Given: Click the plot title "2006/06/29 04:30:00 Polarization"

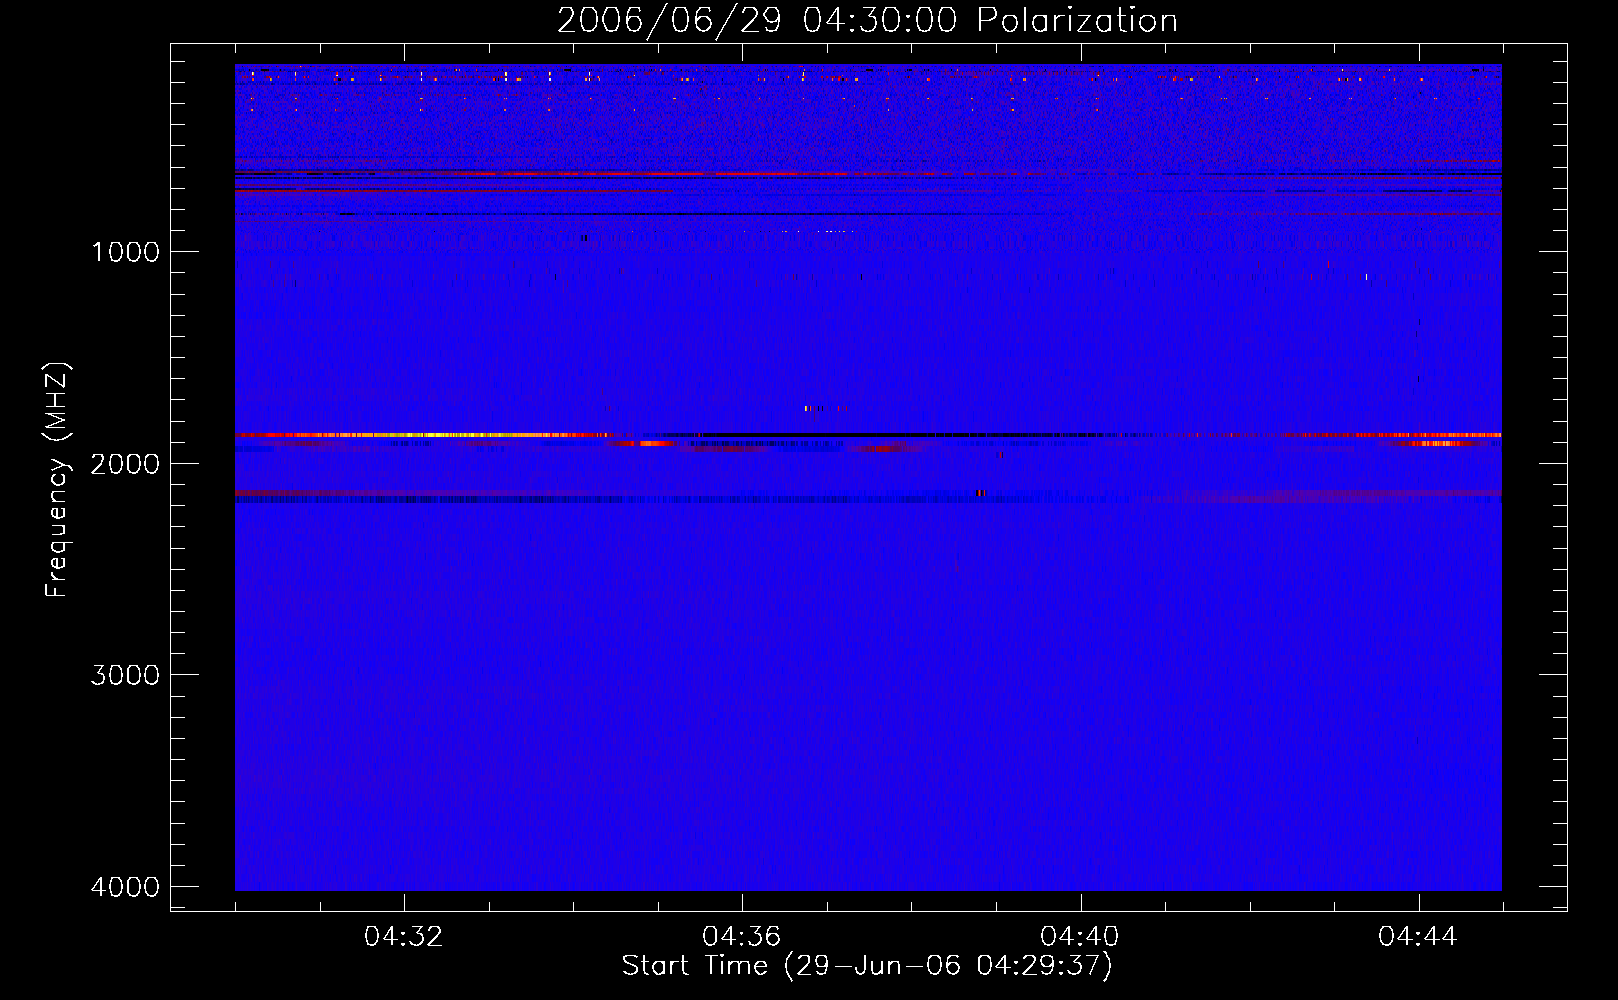Looking at the screenshot, I should pyautogui.click(x=867, y=20).
